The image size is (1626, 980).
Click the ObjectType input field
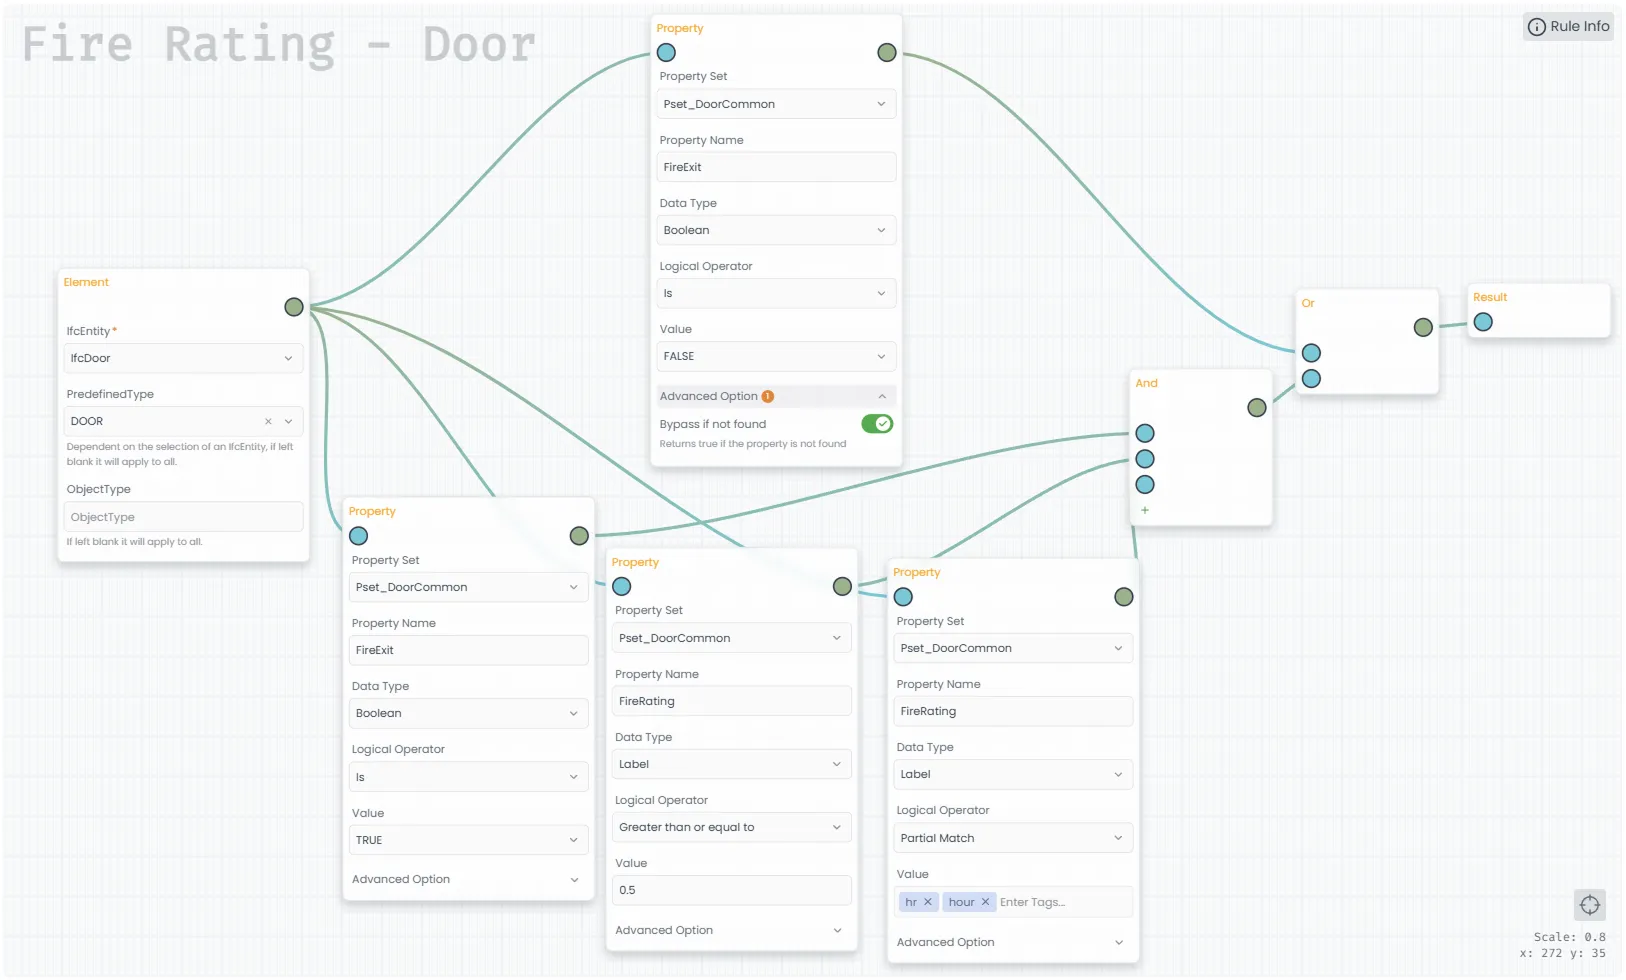tap(182, 517)
